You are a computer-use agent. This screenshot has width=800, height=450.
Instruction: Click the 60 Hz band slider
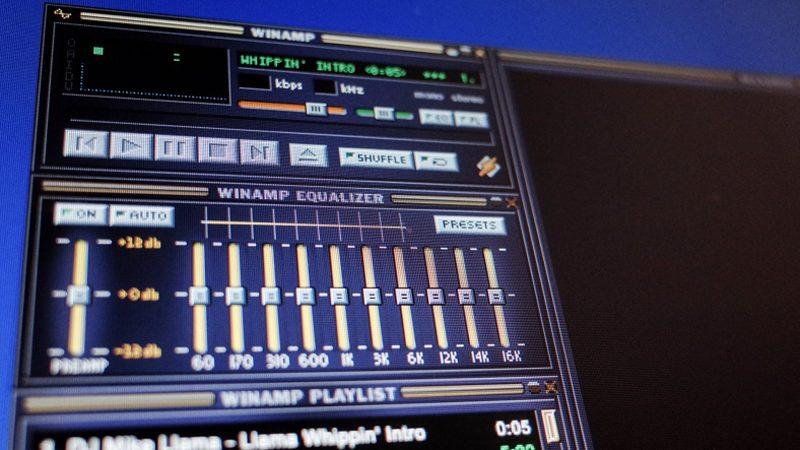click(x=199, y=296)
